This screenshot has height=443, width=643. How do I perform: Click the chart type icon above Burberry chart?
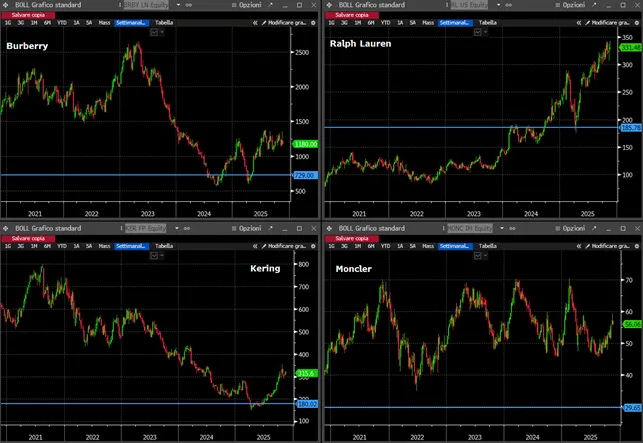click(x=154, y=32)
